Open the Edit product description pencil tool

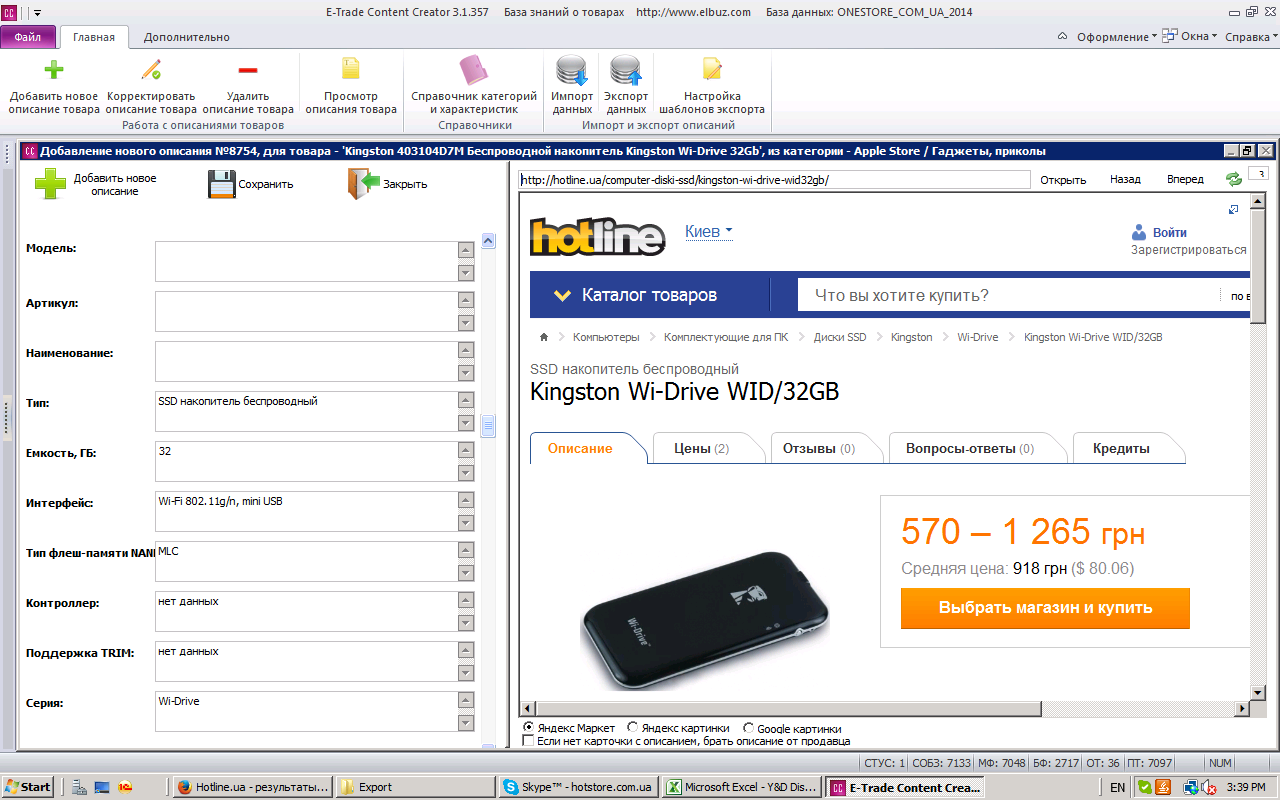[151, 70]
